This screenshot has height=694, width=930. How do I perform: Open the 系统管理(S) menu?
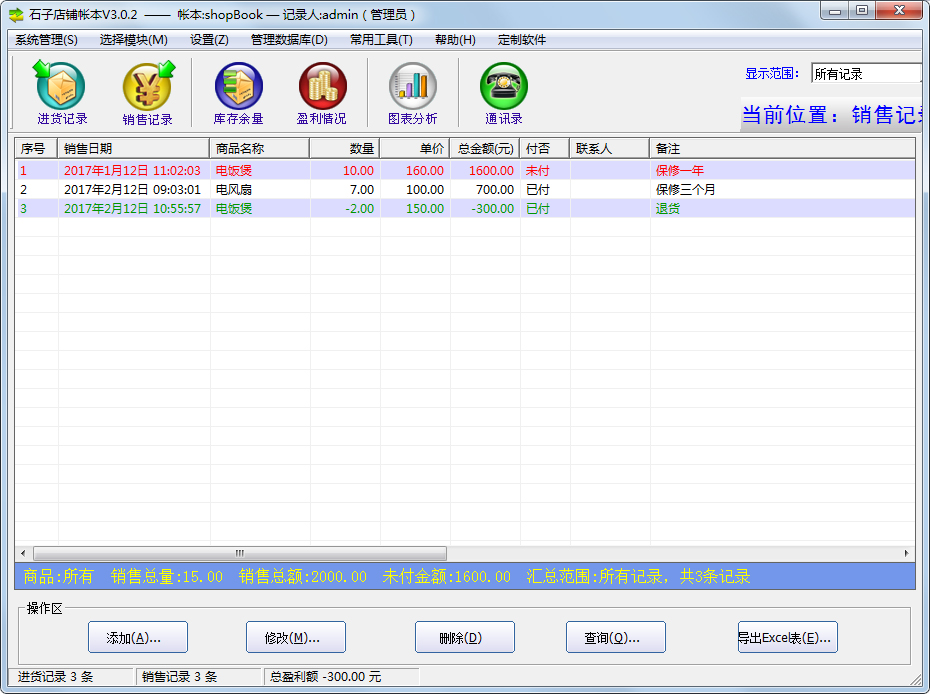point(46,40)
